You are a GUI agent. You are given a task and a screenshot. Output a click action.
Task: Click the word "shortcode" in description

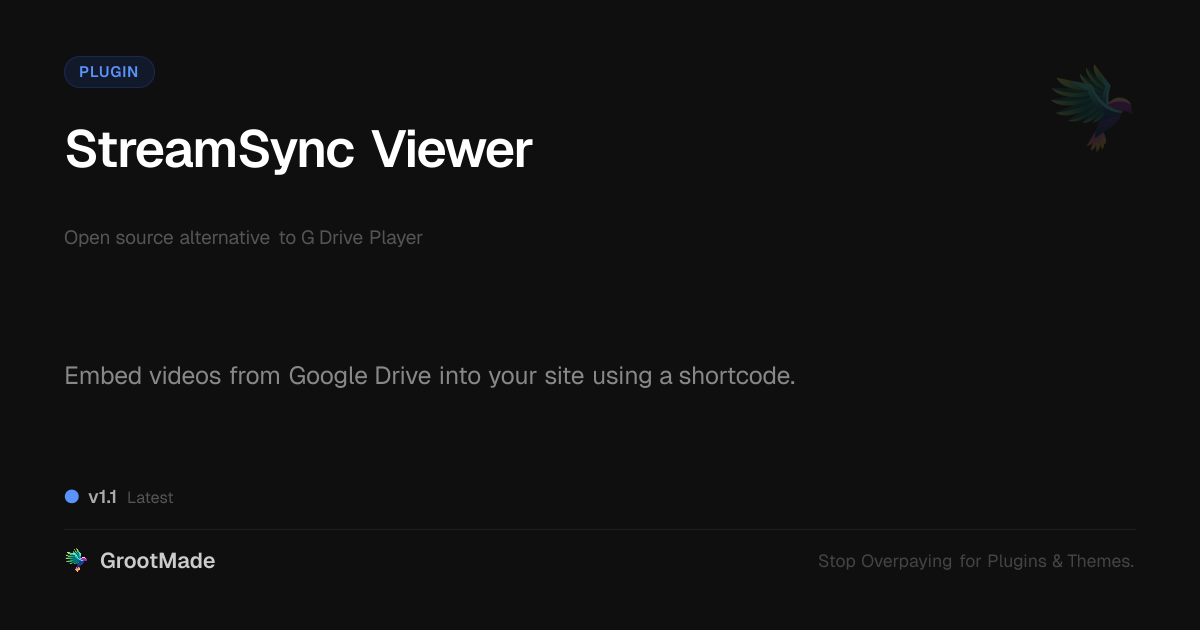coord(735,377)
